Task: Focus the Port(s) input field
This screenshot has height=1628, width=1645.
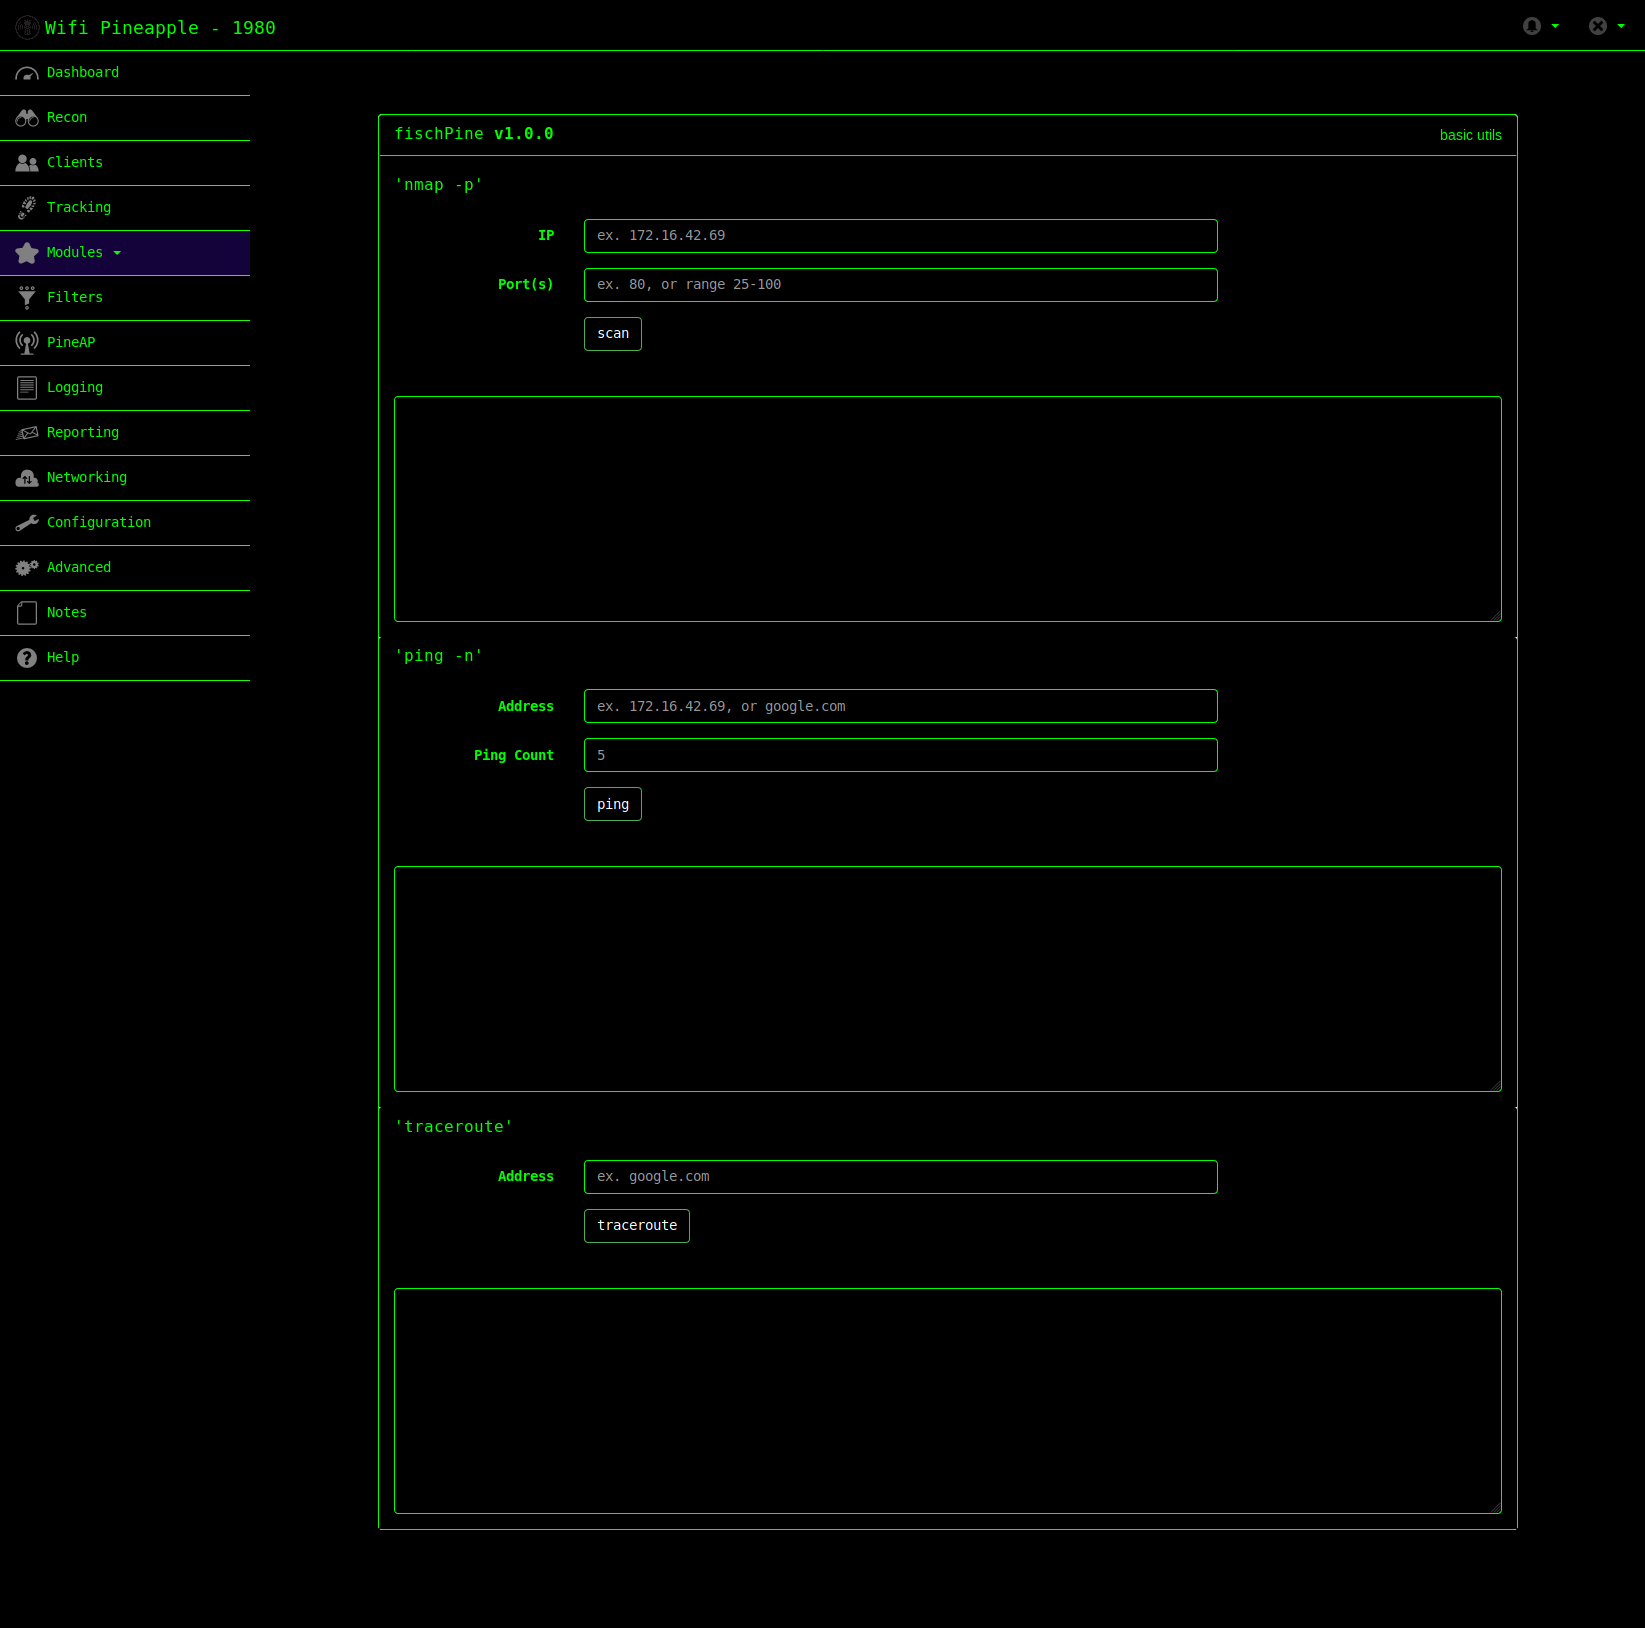Action: tap(901, 285)
